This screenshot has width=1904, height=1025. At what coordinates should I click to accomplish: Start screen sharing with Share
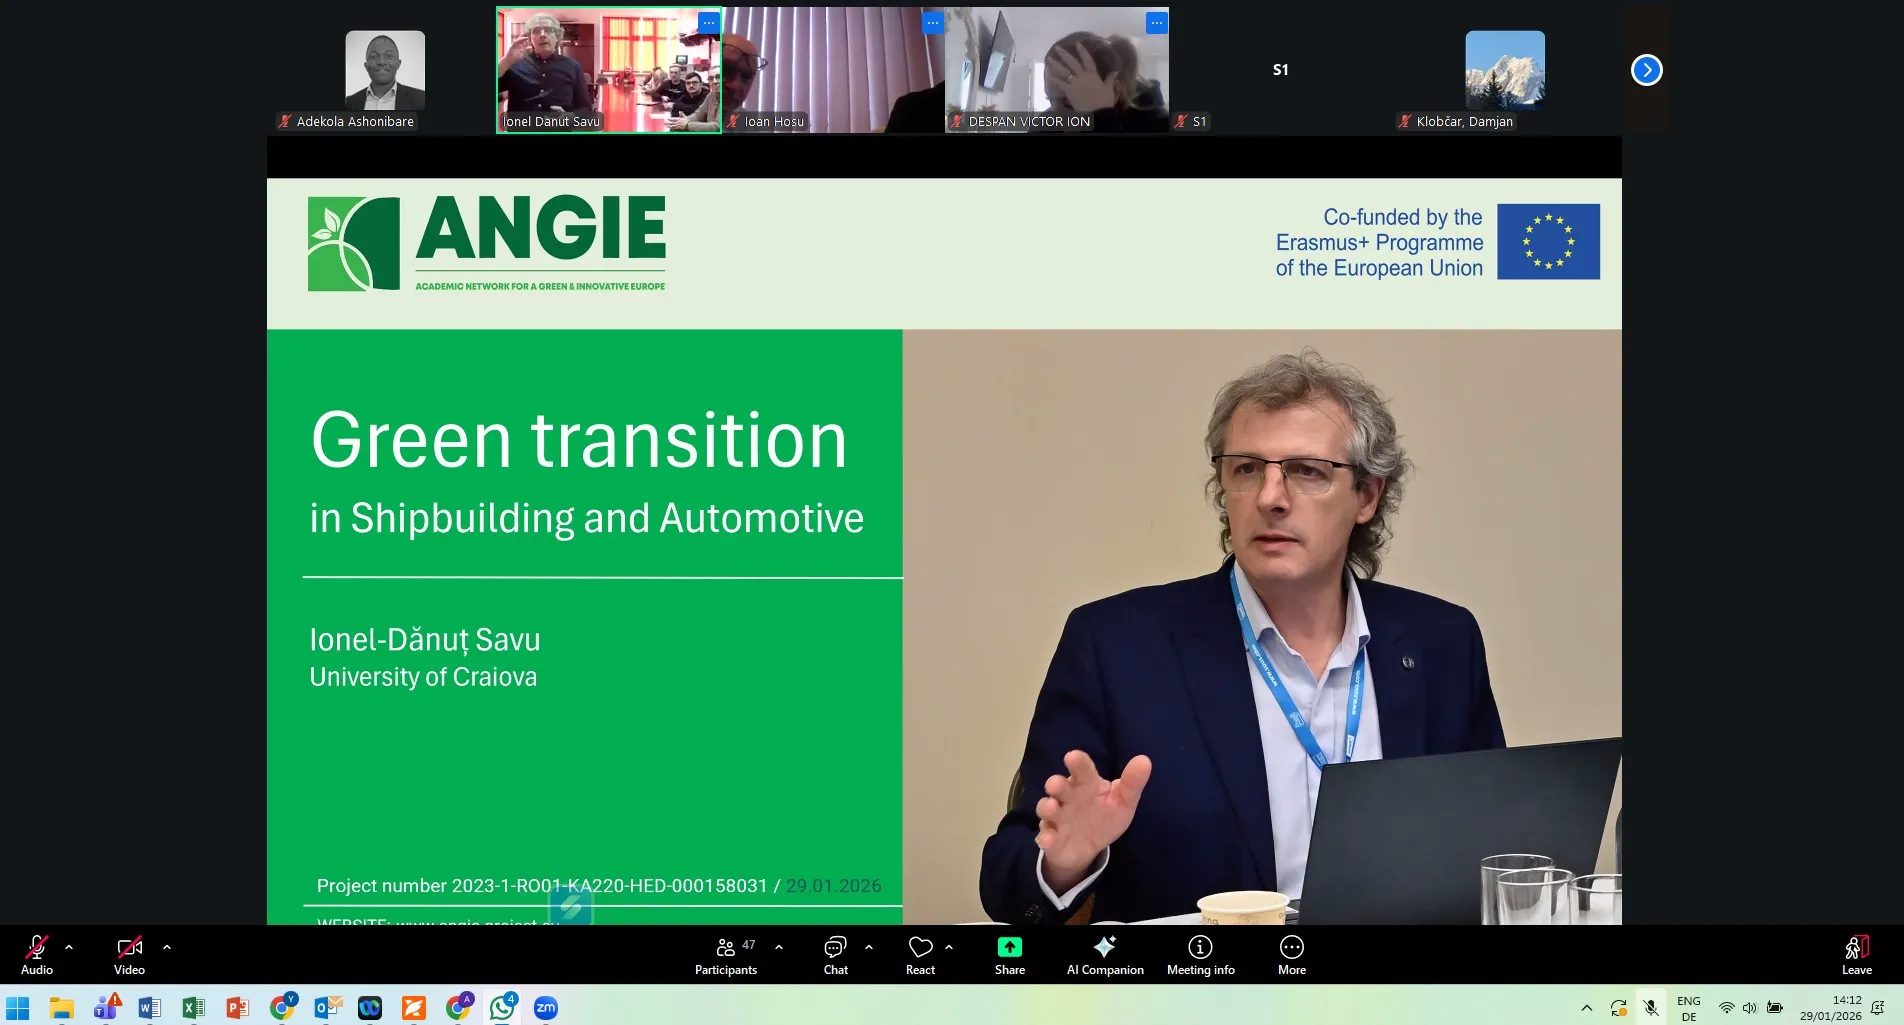tap(1009, 955)
